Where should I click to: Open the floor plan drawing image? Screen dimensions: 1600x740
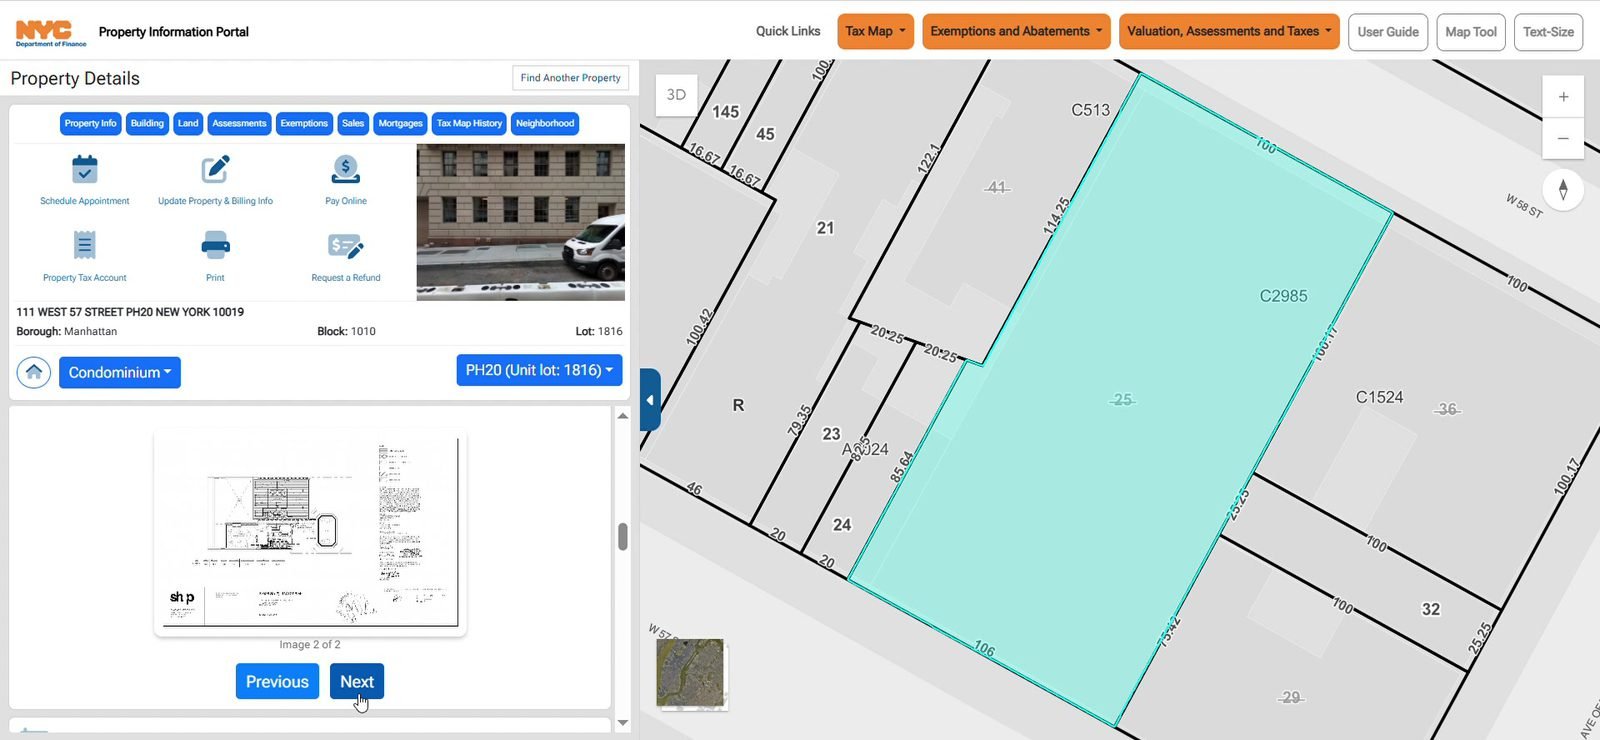[x=310, y=532]
